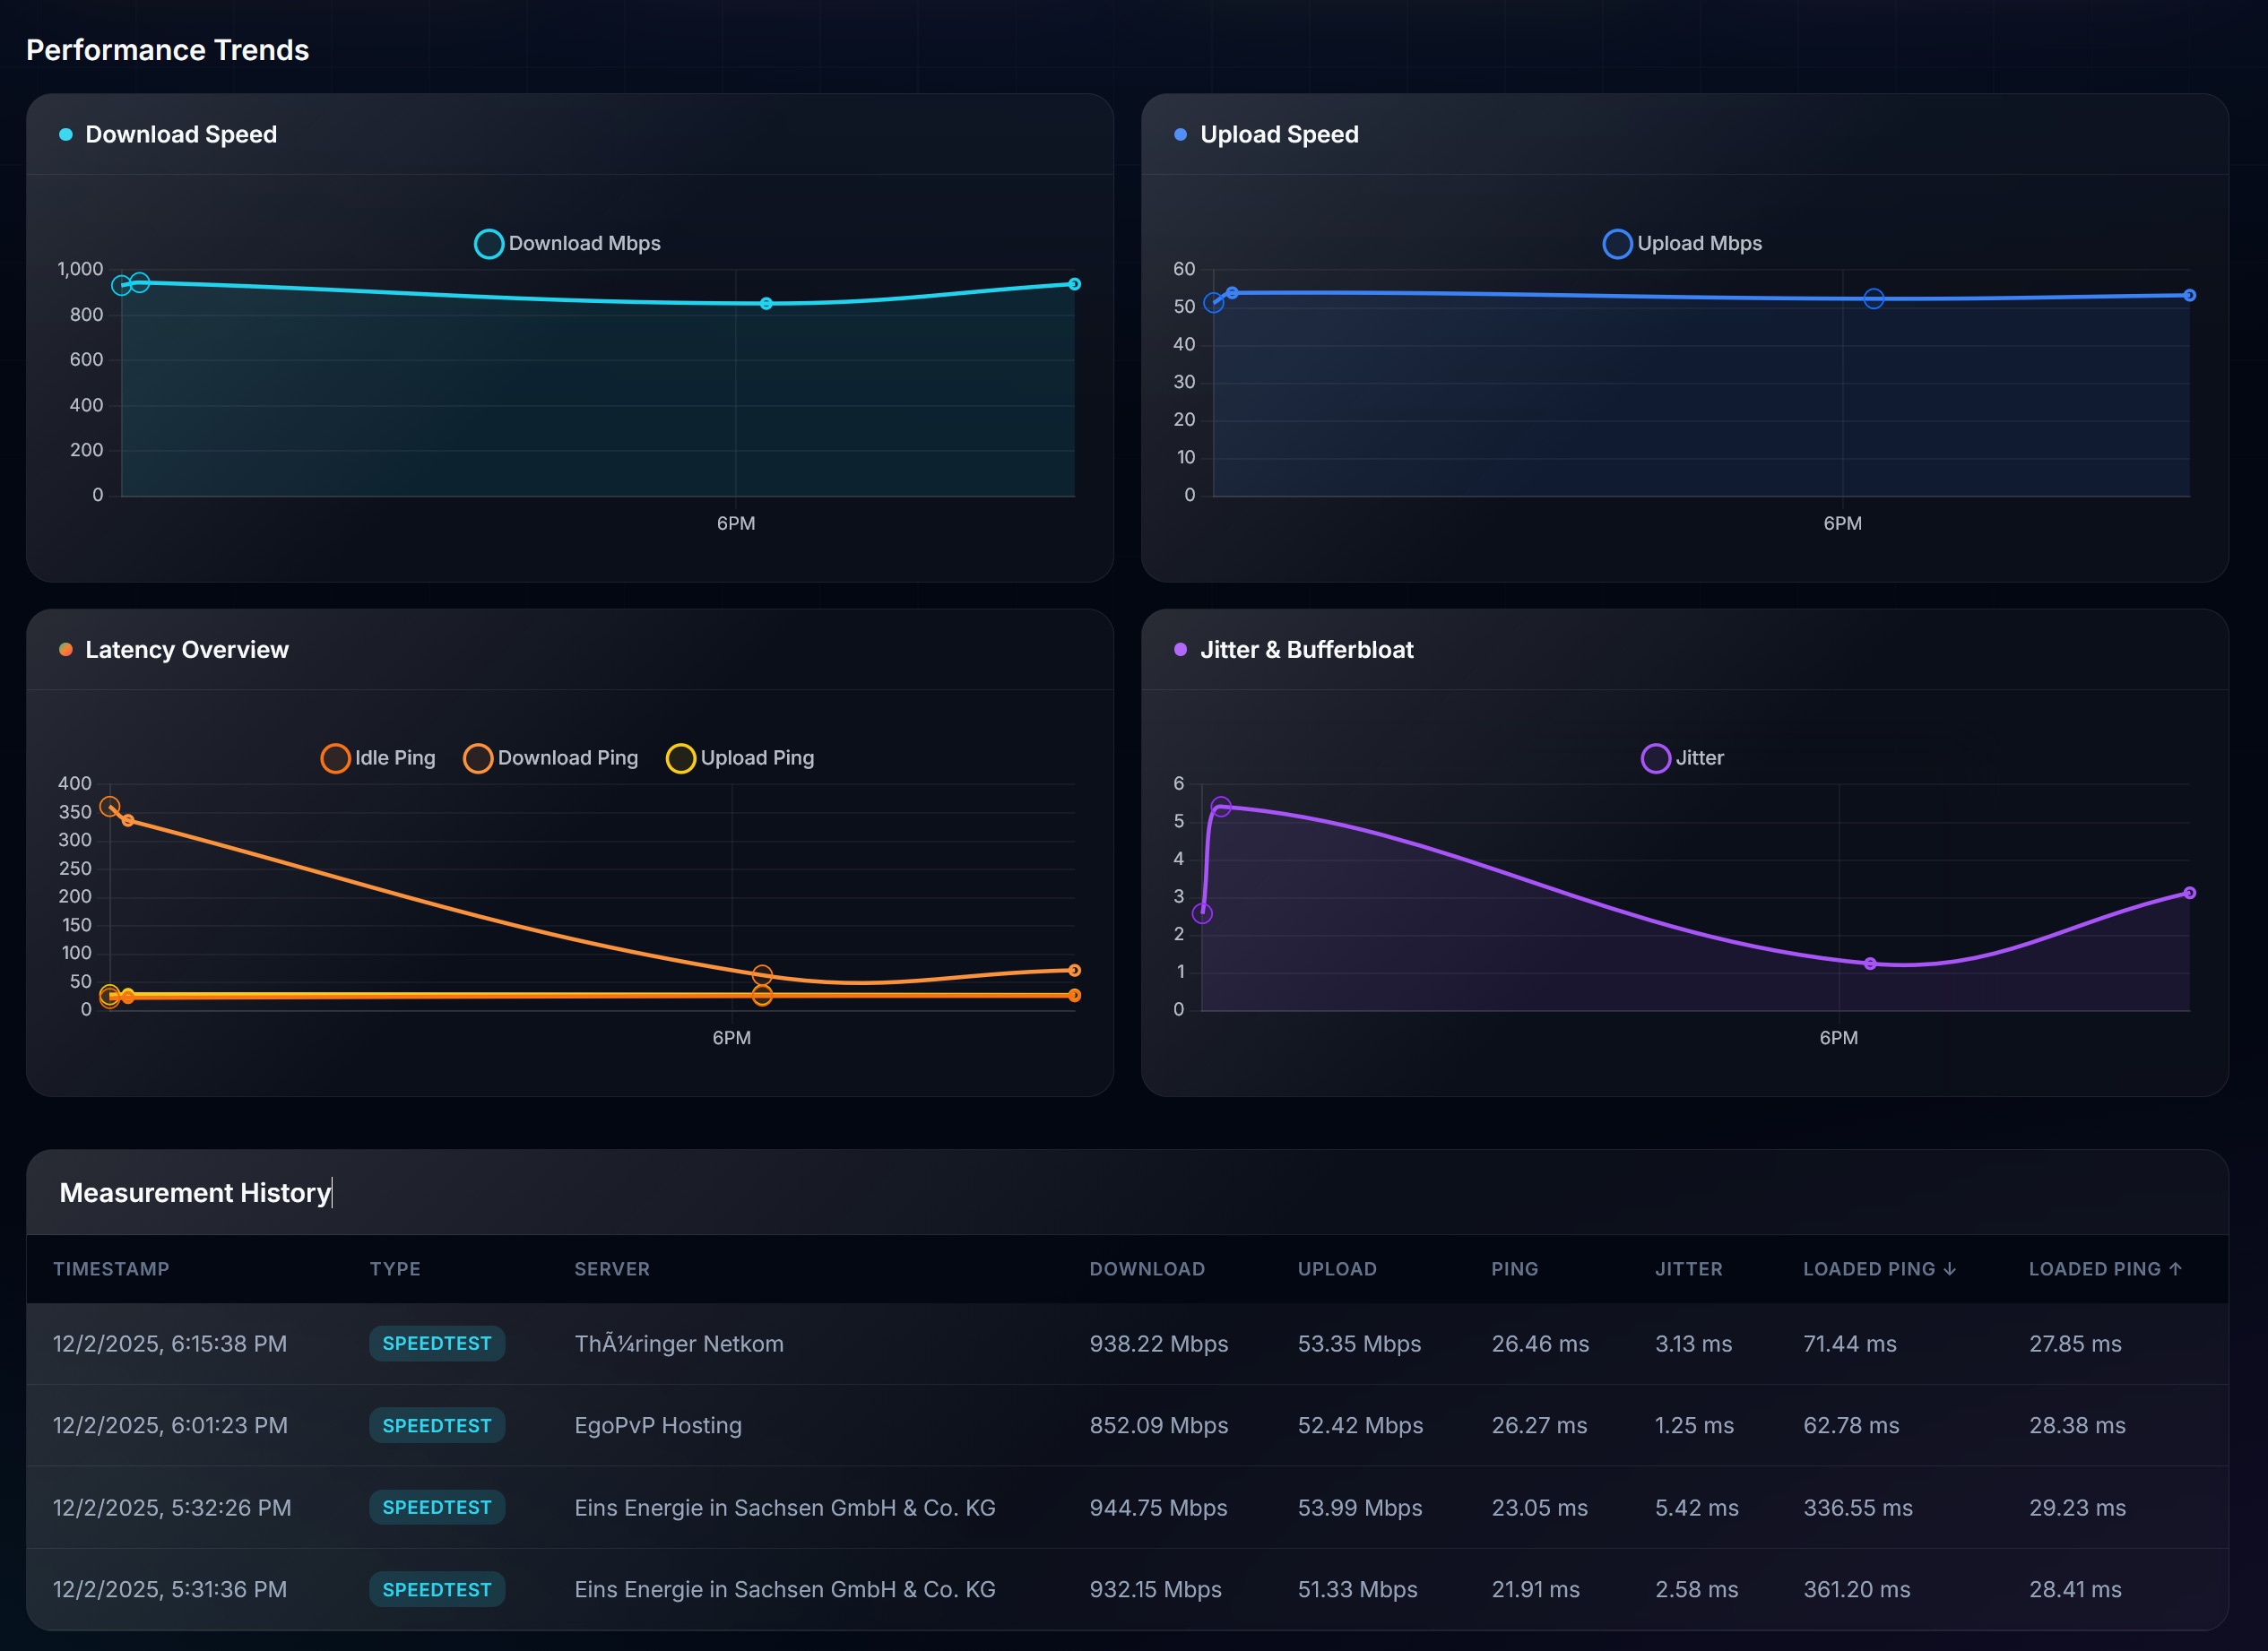The image size is (2268, 1651).
Task: Click the Latency Overview card title
Action: (187, 650)
